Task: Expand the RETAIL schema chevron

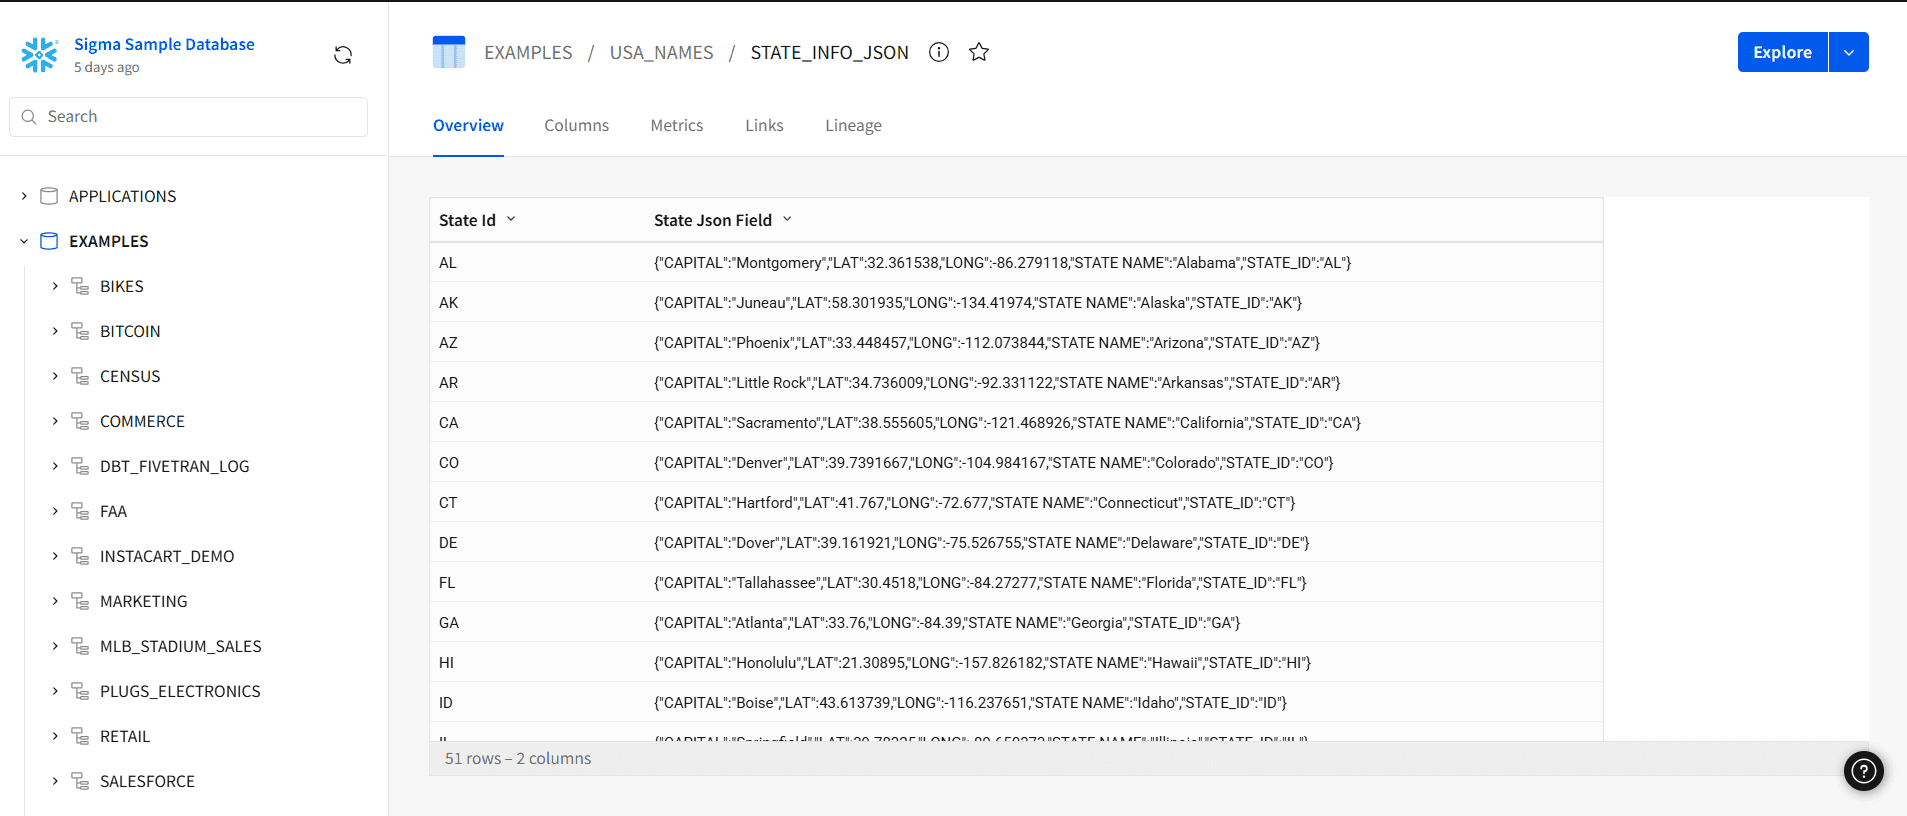Action: [x=55, y=736]
